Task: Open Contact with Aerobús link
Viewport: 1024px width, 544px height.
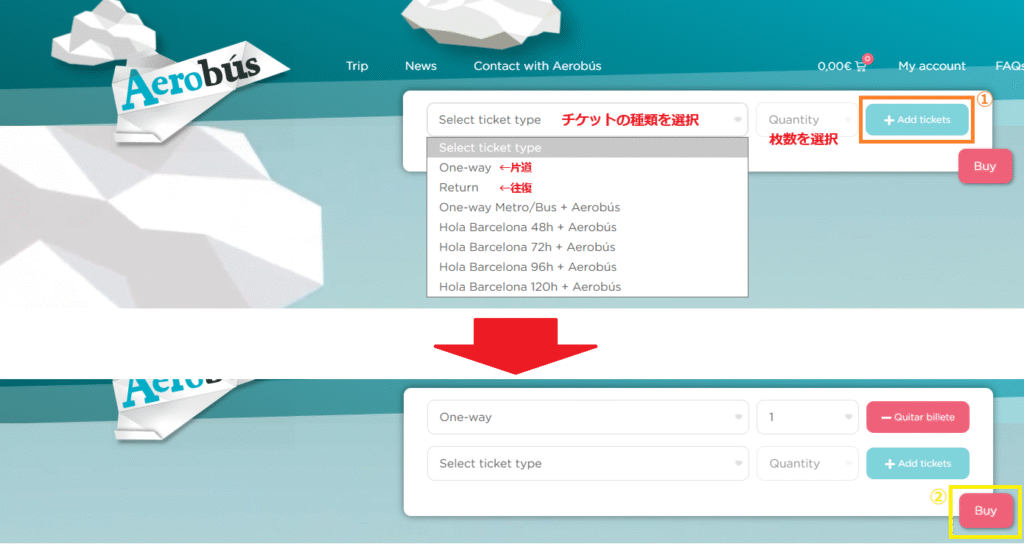Action: 537,66
